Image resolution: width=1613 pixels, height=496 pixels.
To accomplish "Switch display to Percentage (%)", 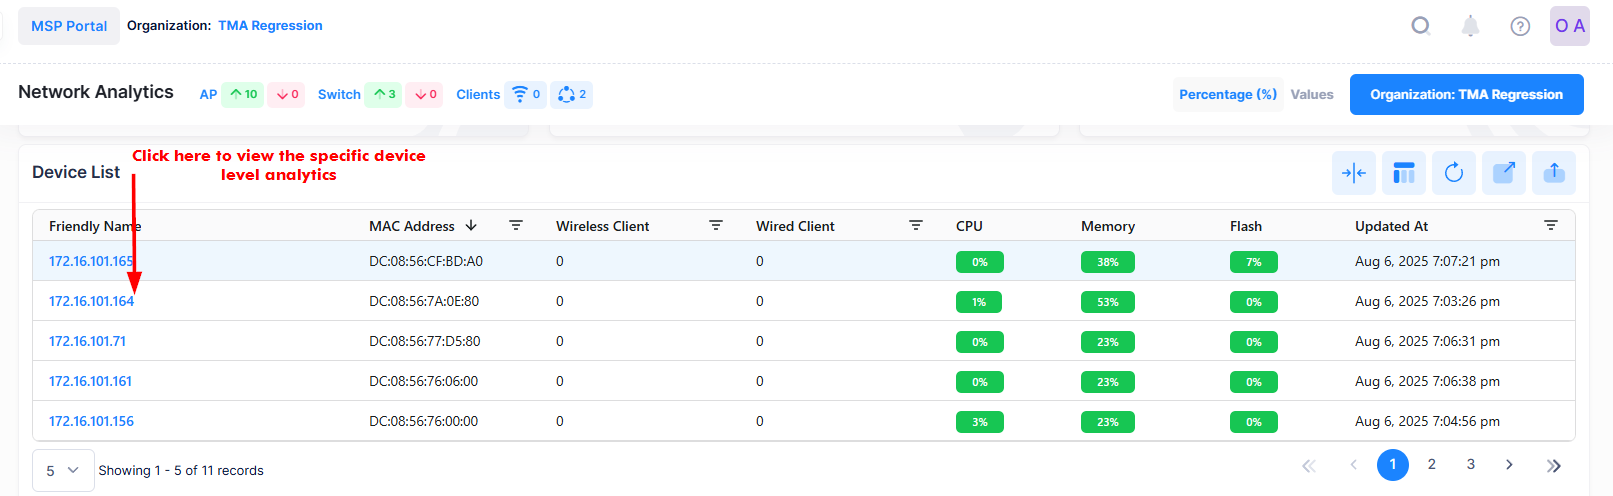I will (1227, 94).
